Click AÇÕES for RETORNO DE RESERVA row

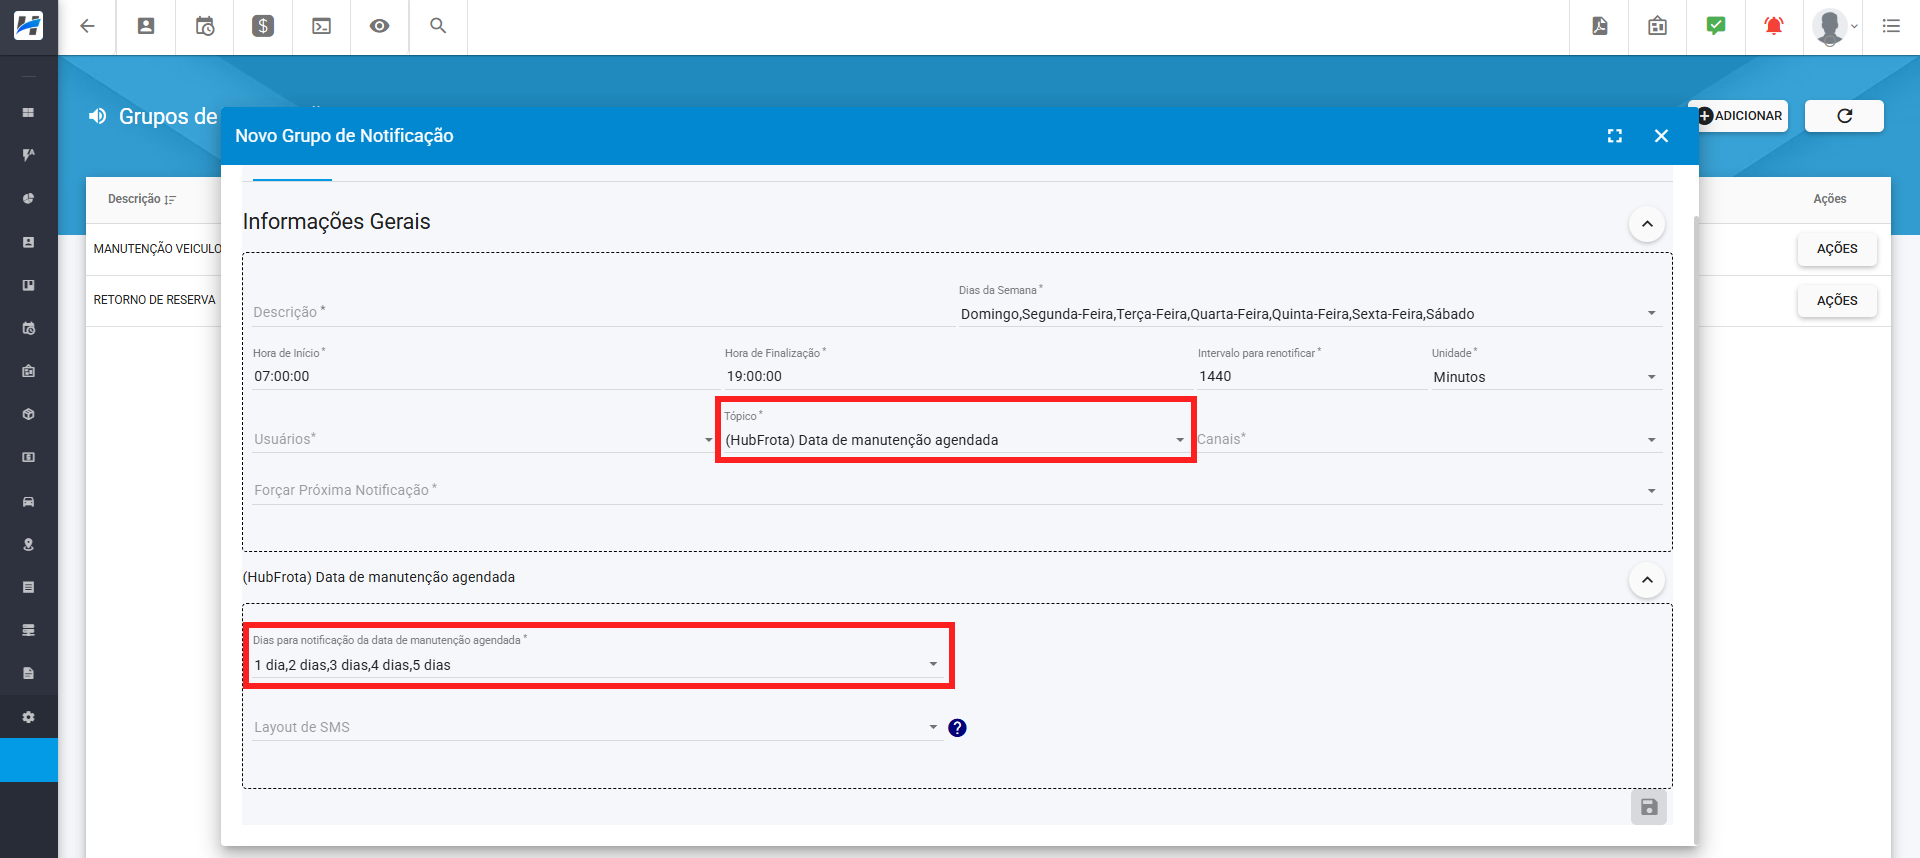click(x=1837, y=301)
